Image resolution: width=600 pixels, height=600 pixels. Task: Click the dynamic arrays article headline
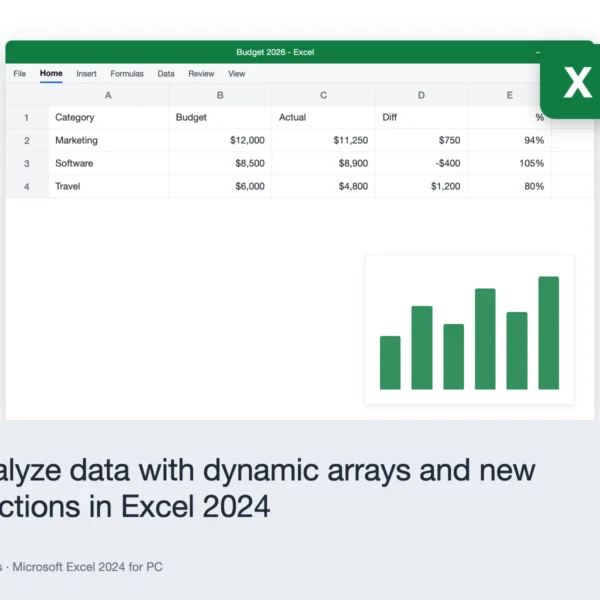coord(267,488)
